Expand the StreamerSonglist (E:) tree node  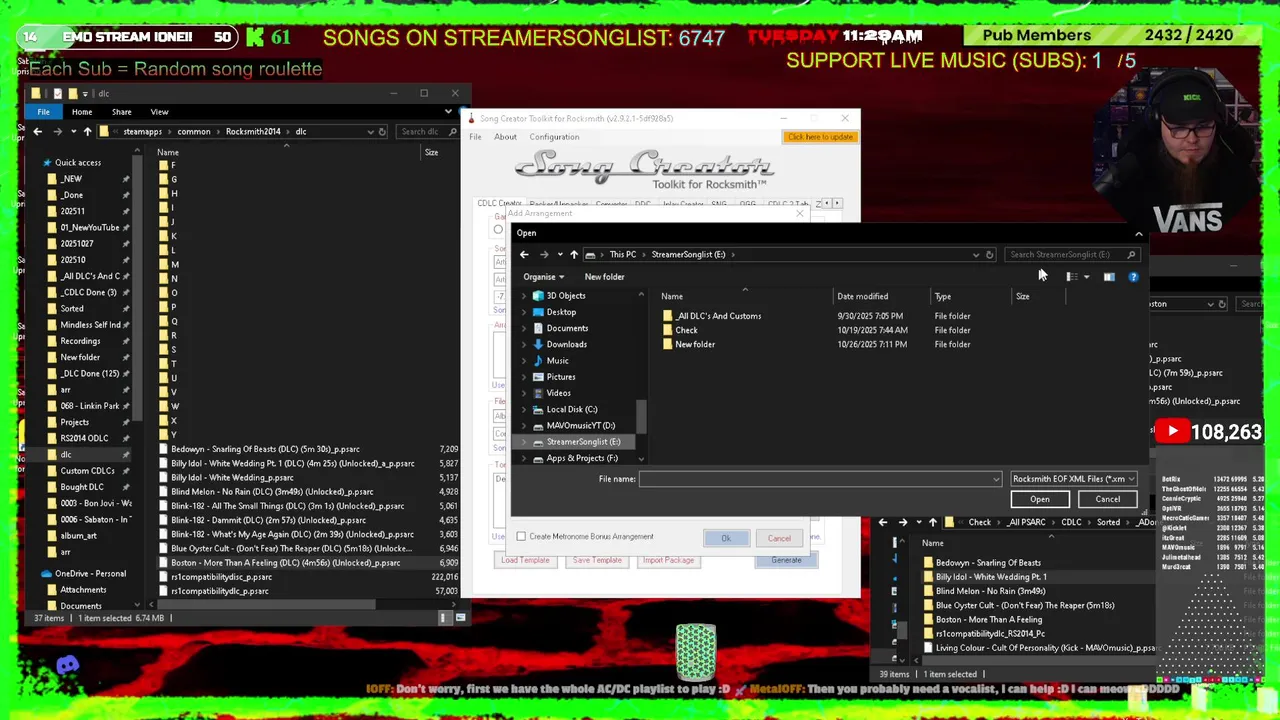tap(524, 442)
